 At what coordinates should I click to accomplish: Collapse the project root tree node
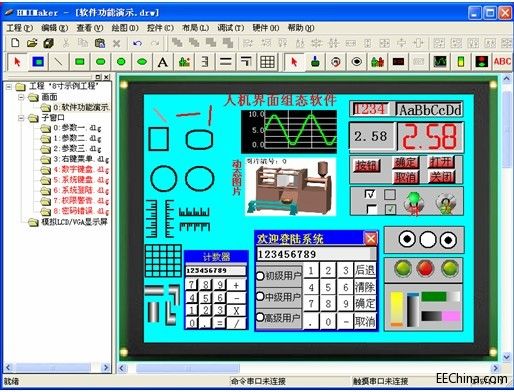(x=9, y=87)
